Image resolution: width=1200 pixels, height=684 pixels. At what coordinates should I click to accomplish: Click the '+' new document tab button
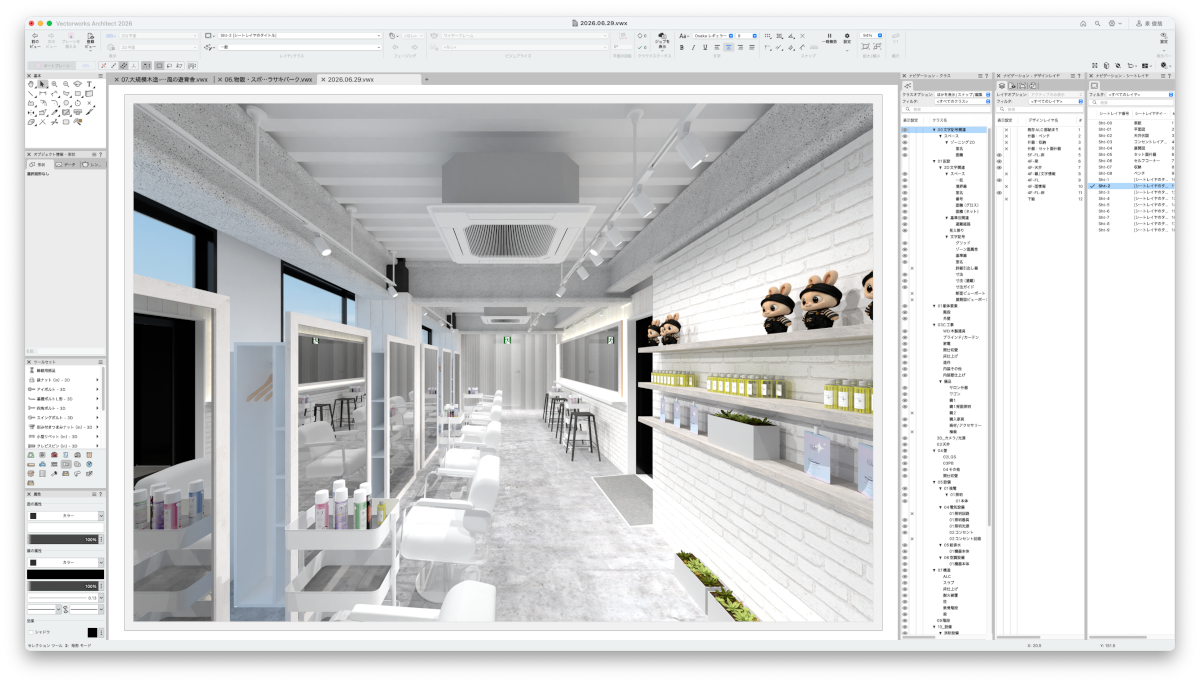point(426,79)
